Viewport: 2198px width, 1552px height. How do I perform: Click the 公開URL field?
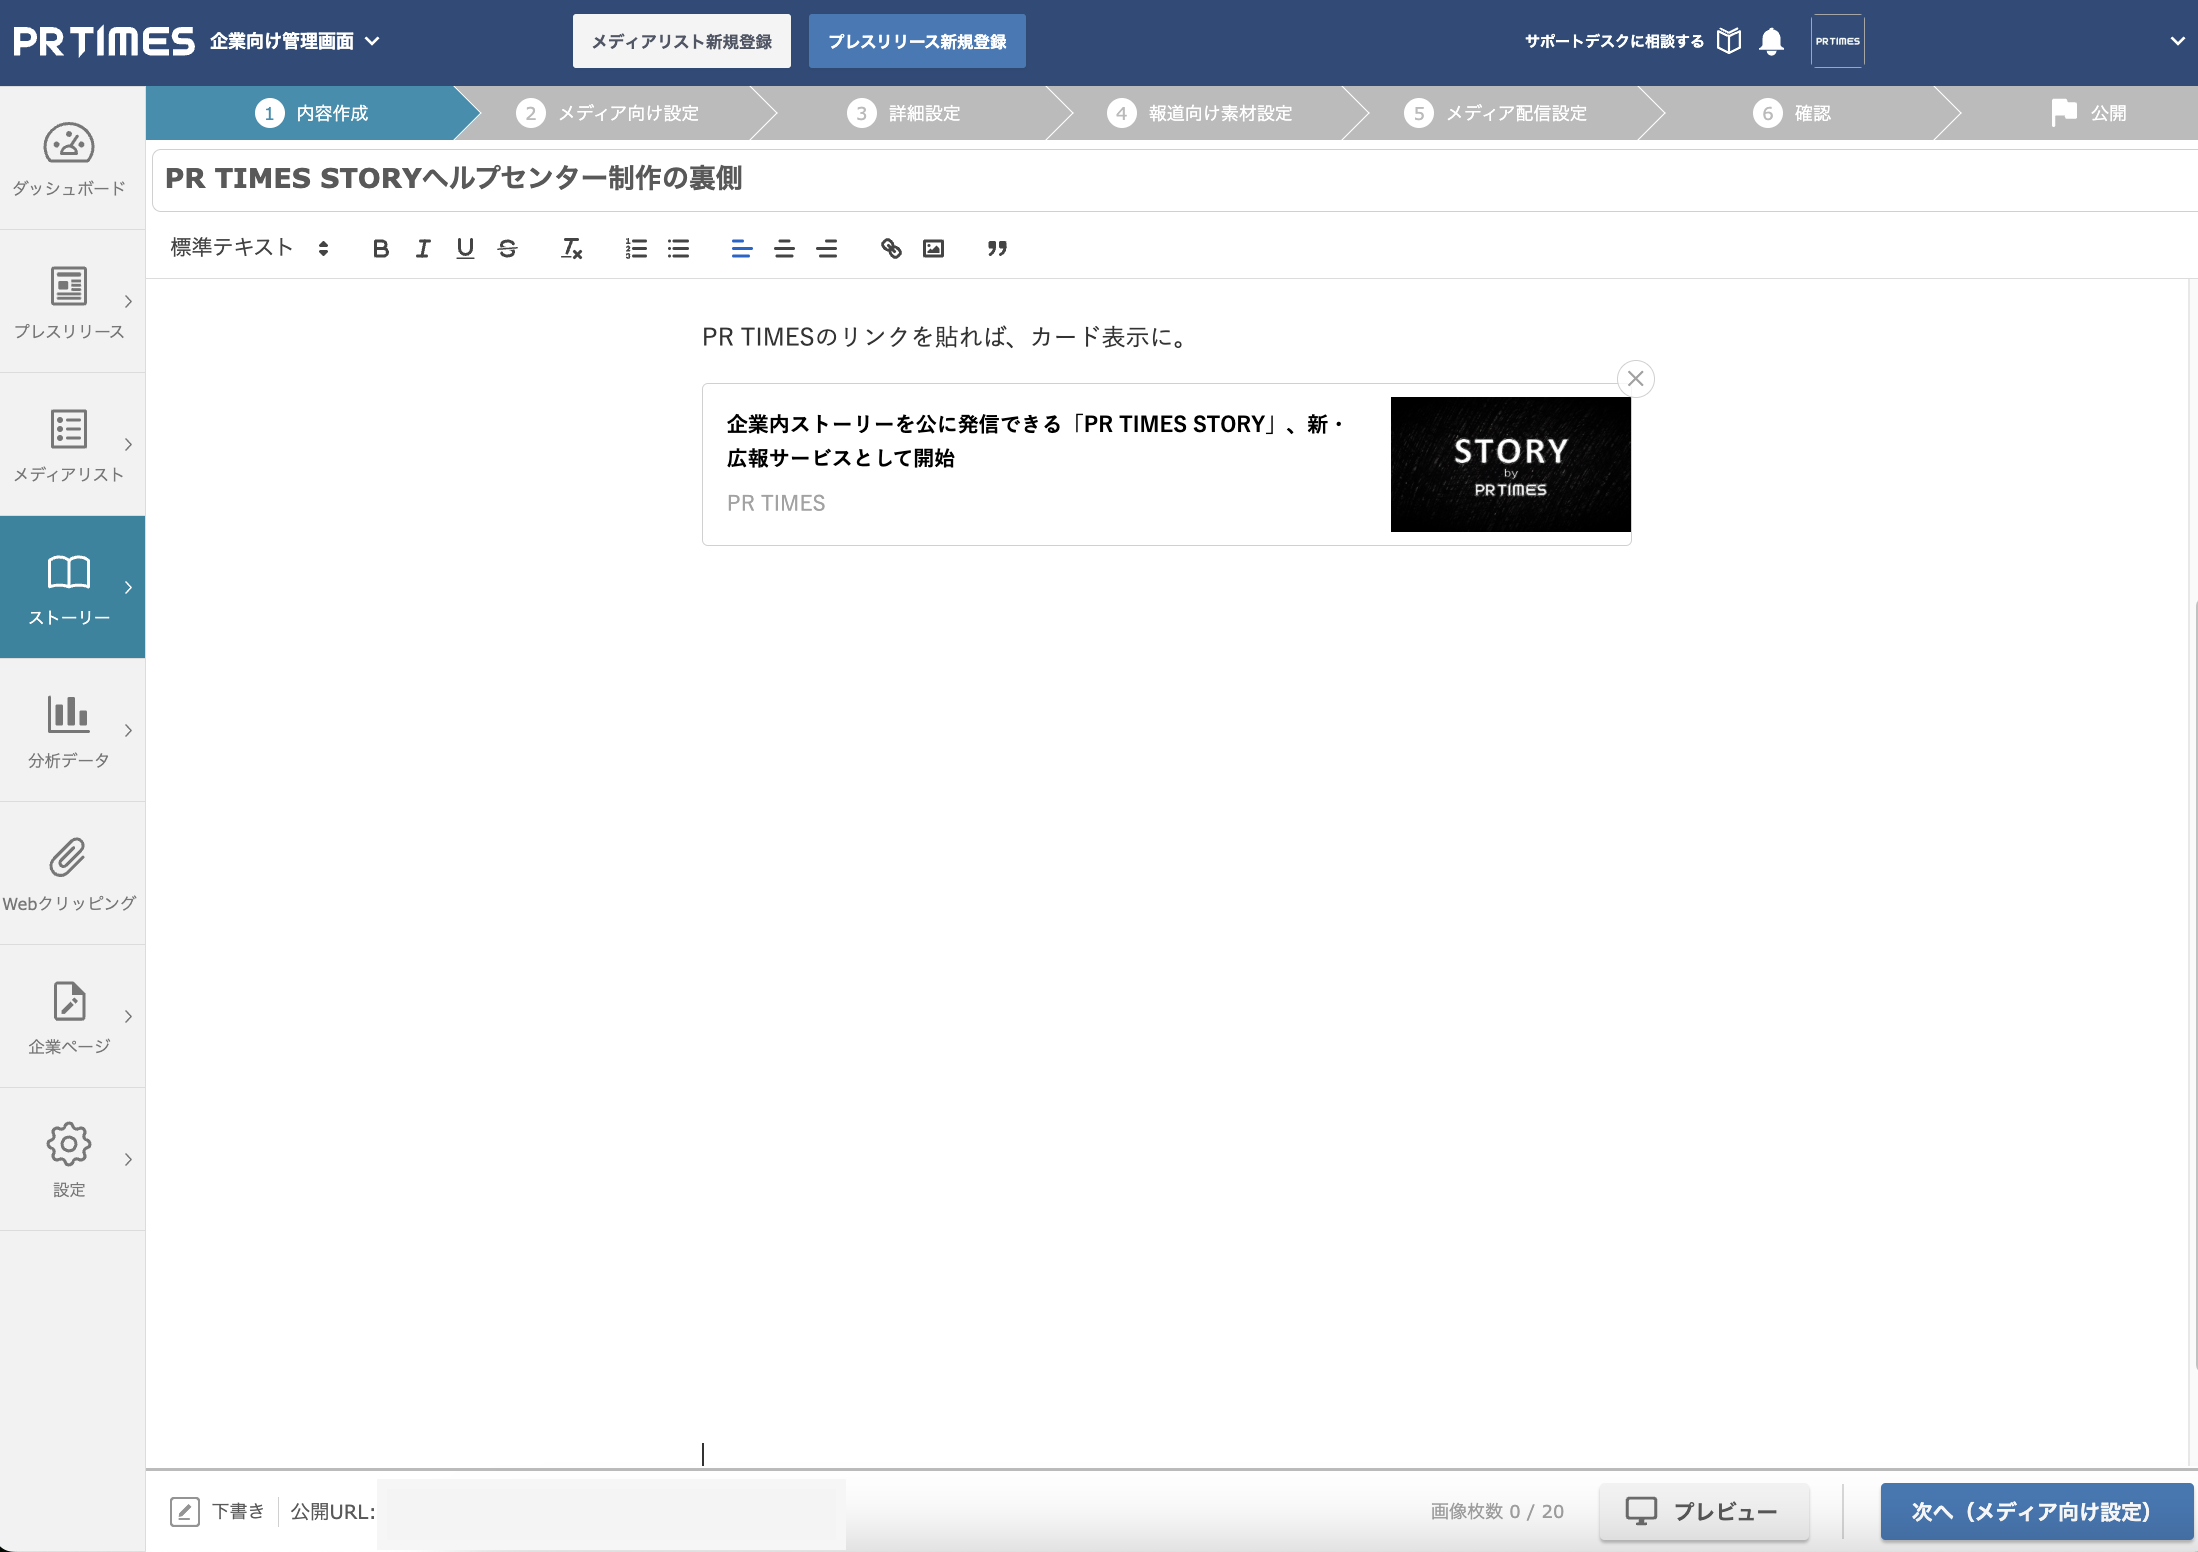pyautogui.click(x=611, y=1512)
